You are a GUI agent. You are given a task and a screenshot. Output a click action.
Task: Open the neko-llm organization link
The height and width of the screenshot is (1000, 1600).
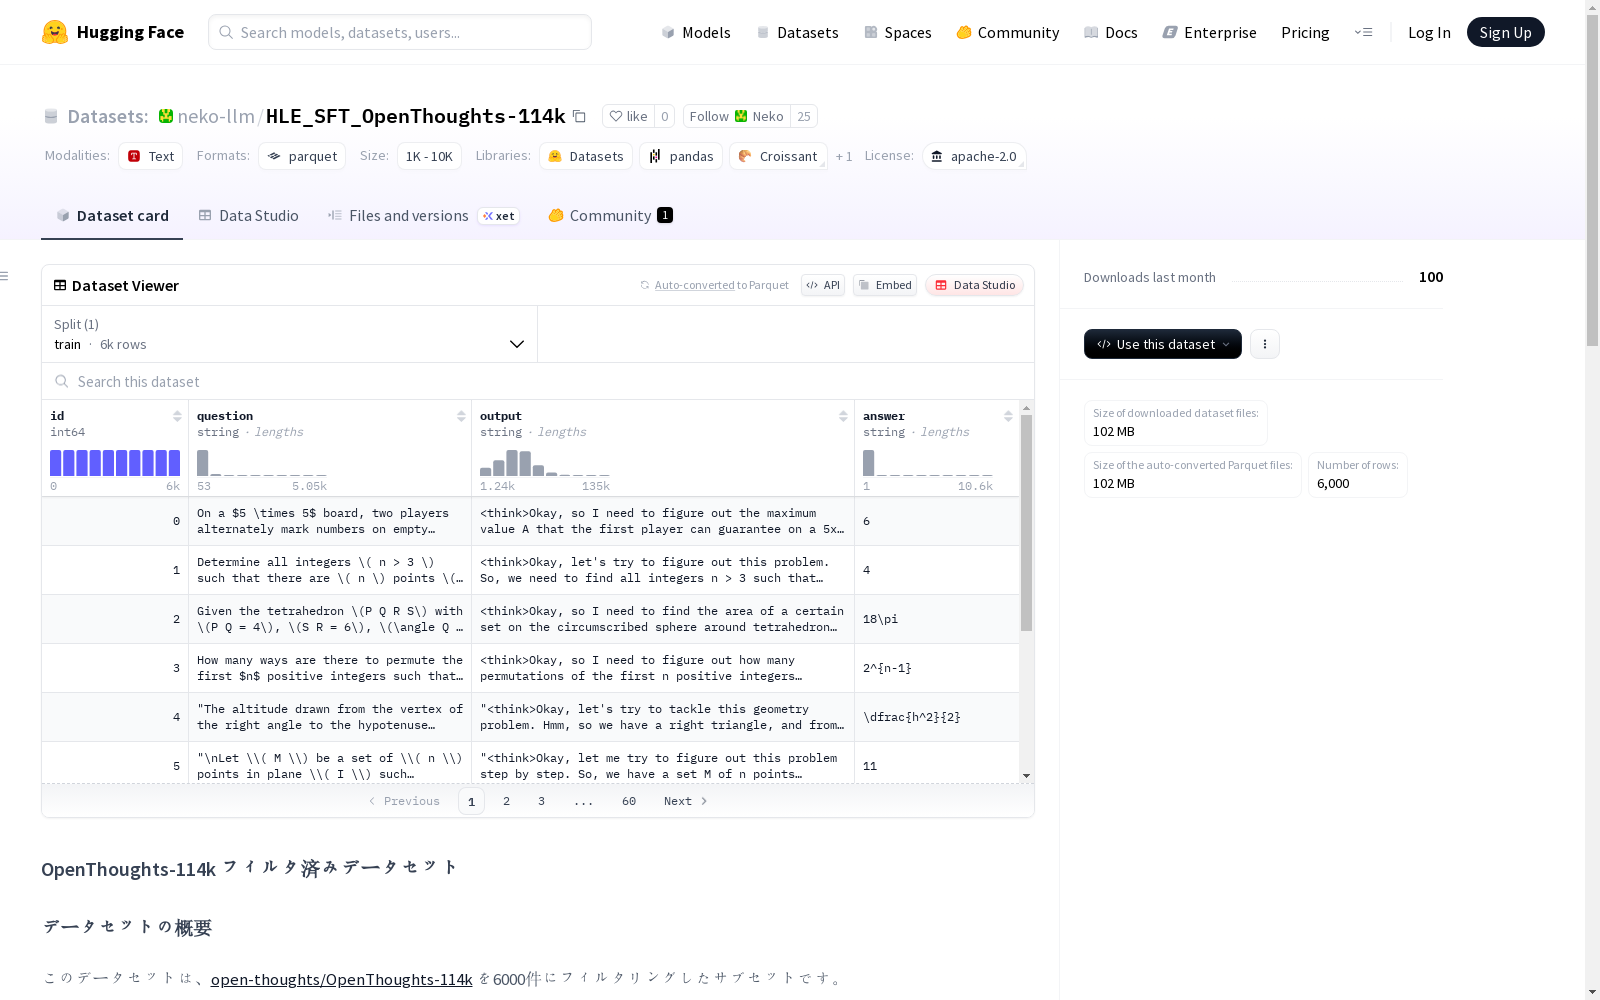(x=216, y=116)
